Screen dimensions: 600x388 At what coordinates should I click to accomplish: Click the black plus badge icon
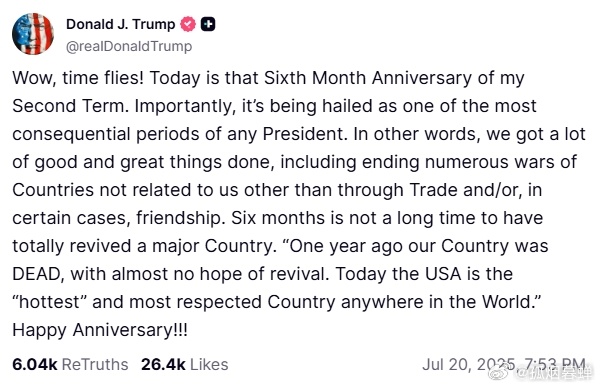tap(208, 24)
